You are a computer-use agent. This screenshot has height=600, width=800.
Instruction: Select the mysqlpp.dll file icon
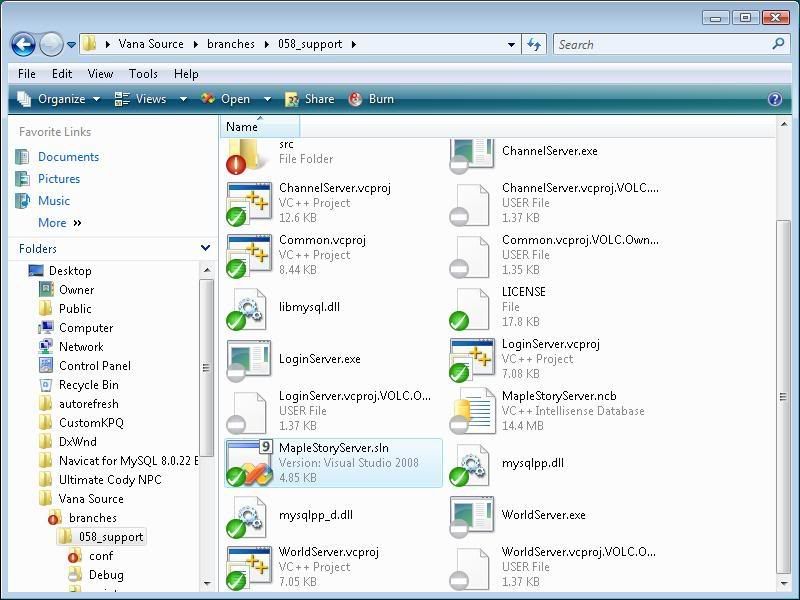(x=470, y=464)
